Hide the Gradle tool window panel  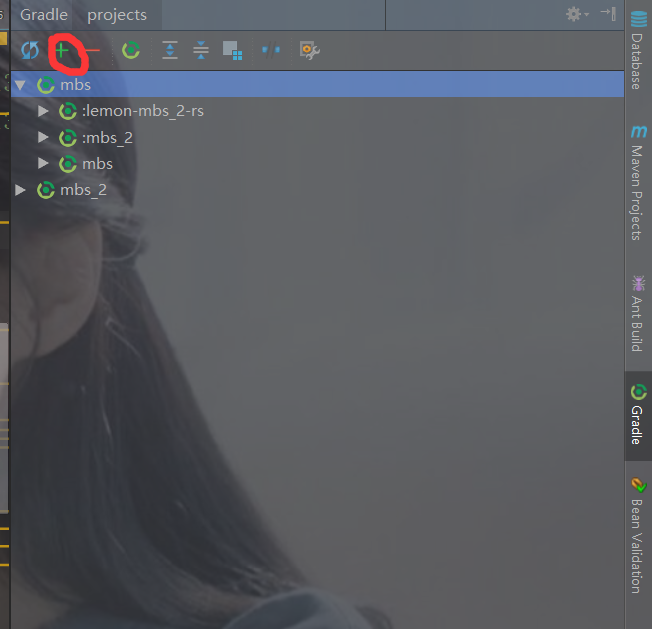click(608, 14)
